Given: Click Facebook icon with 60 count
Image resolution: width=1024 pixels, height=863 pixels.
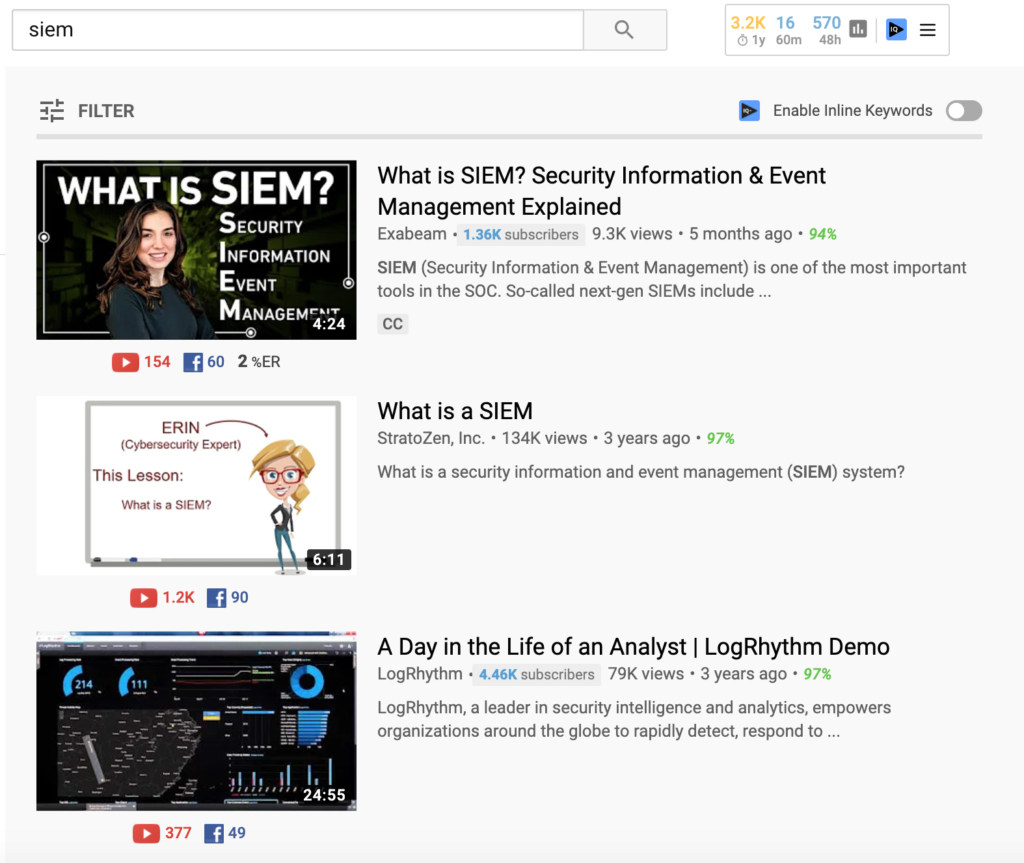Looking at the screenshot, I should click(204, 362).
